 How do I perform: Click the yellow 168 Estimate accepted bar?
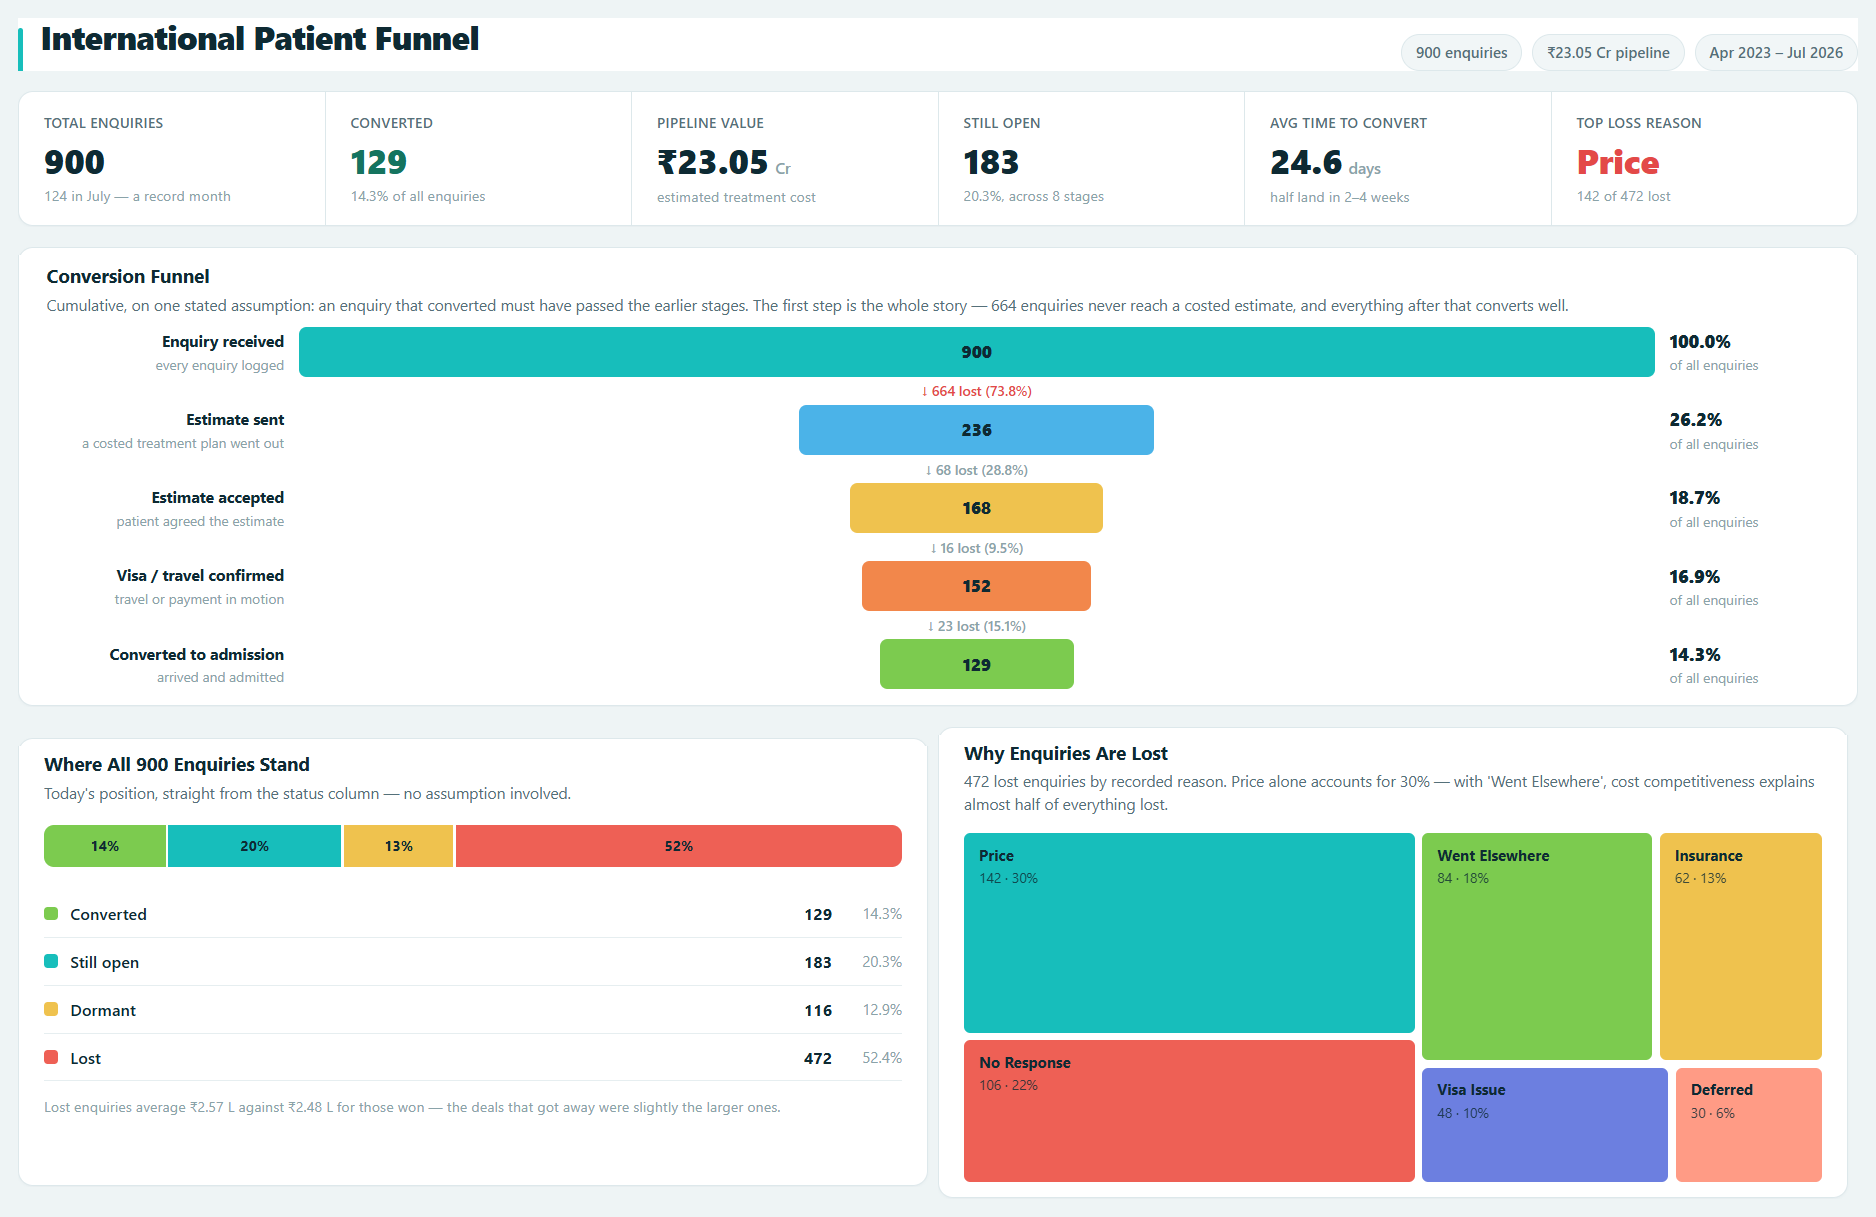pos(976,508)
